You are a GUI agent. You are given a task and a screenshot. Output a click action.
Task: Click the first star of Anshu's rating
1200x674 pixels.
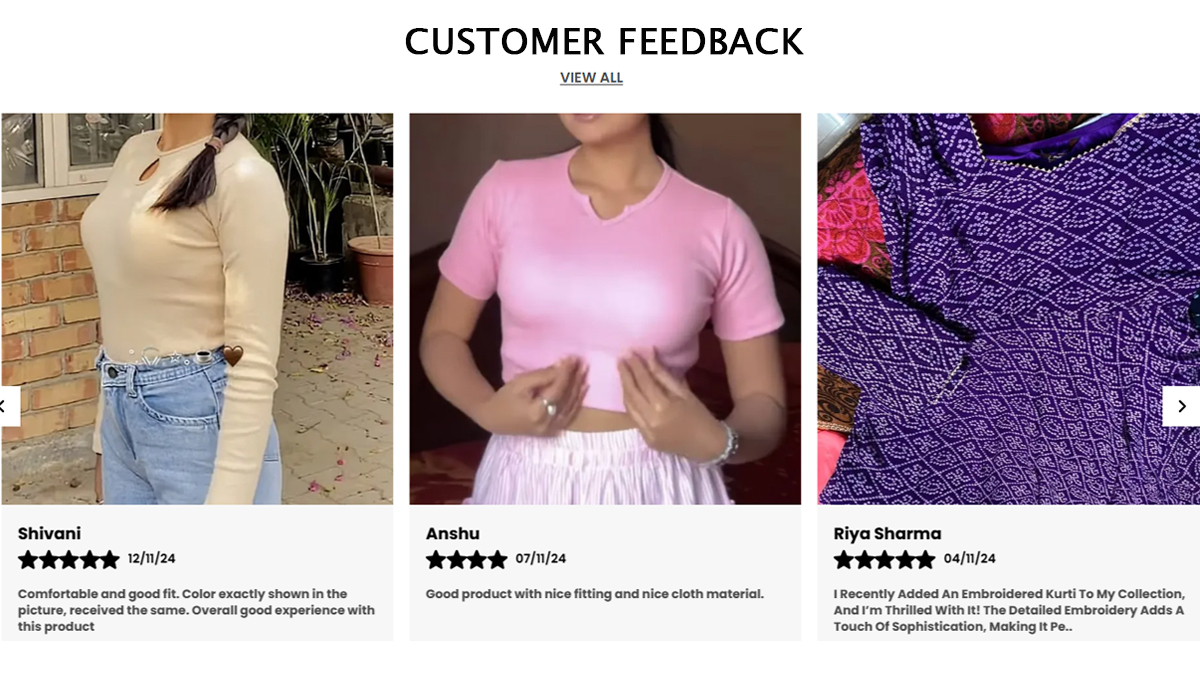[x=436, y=560]
